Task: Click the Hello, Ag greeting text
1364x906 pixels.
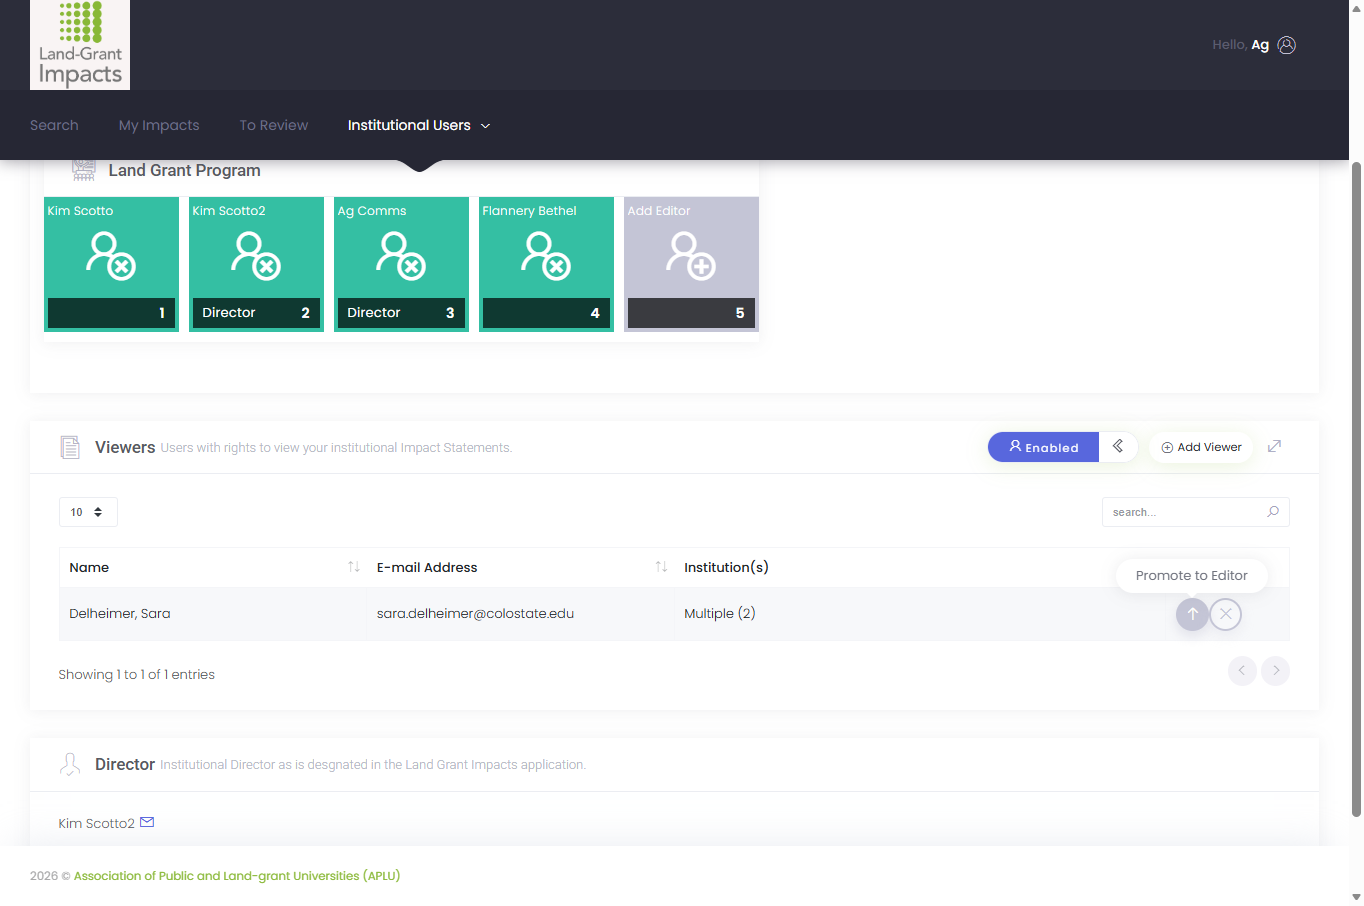Action: tap(1240, 45)
